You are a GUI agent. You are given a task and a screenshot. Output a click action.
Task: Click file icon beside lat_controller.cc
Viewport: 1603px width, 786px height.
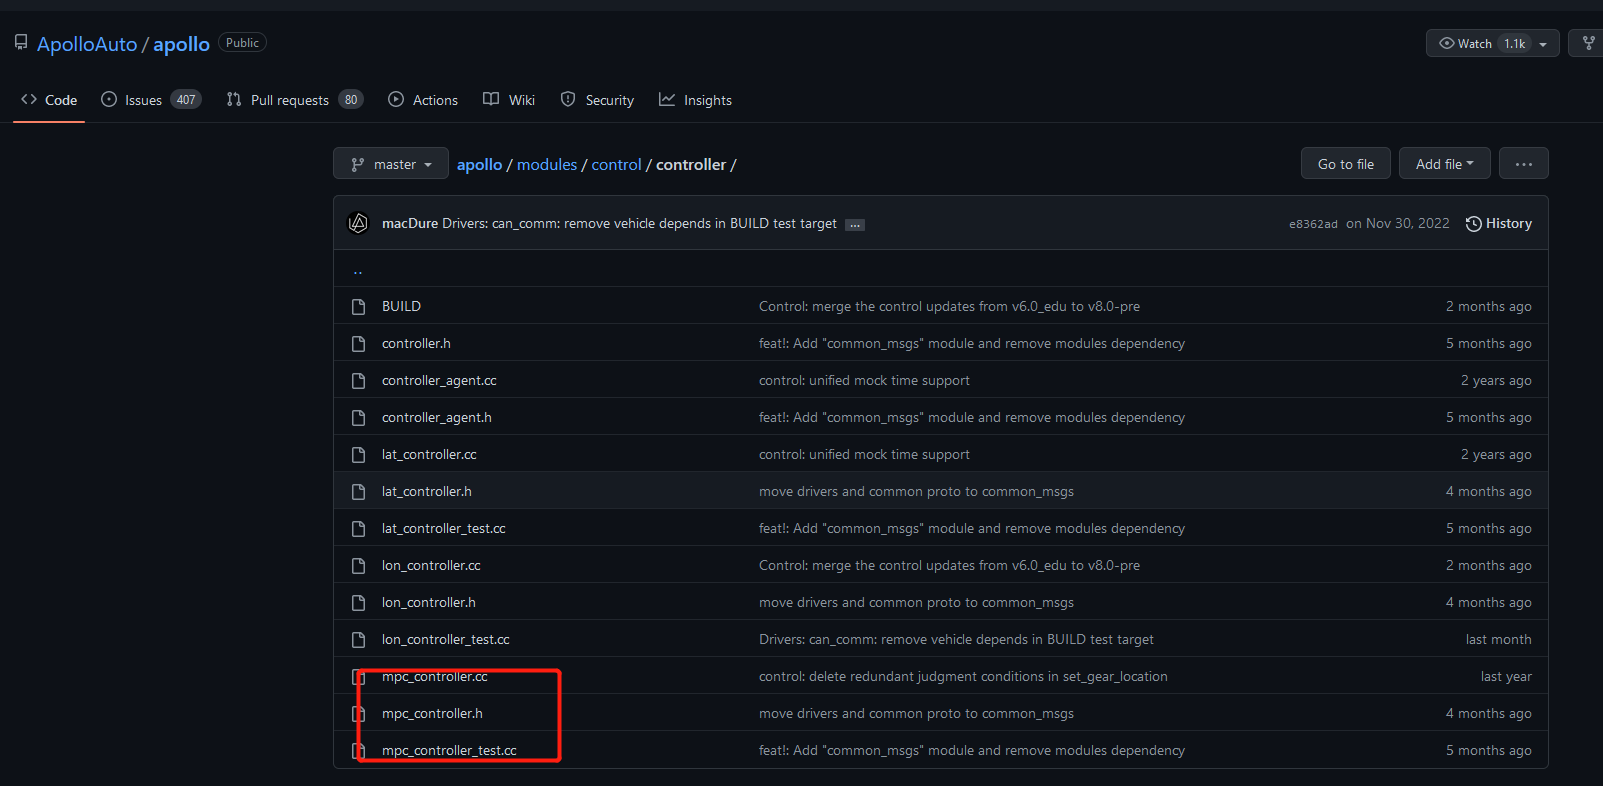pos(358,454)
